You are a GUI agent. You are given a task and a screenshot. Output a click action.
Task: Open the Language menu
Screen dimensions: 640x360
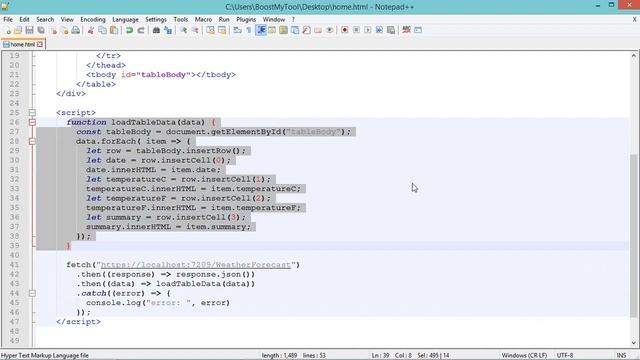[x=125, y=19]
